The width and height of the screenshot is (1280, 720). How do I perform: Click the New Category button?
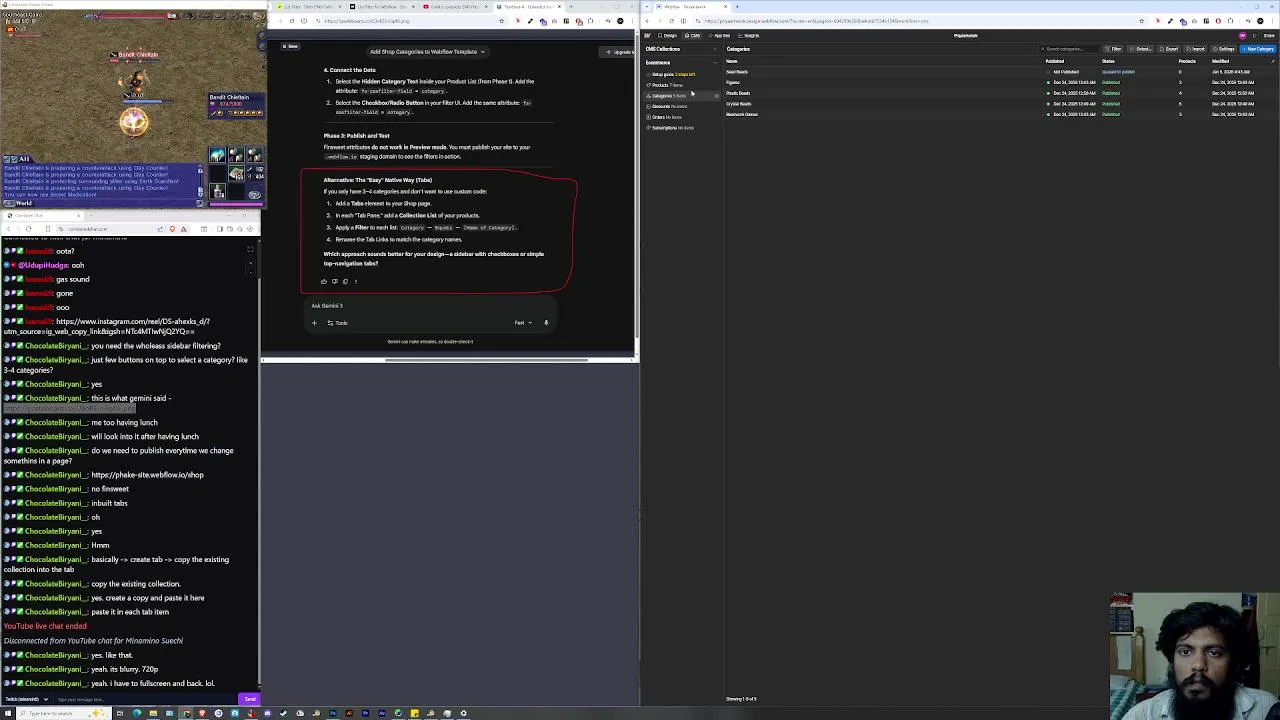pyautogui.click(x=1258, y=49)
